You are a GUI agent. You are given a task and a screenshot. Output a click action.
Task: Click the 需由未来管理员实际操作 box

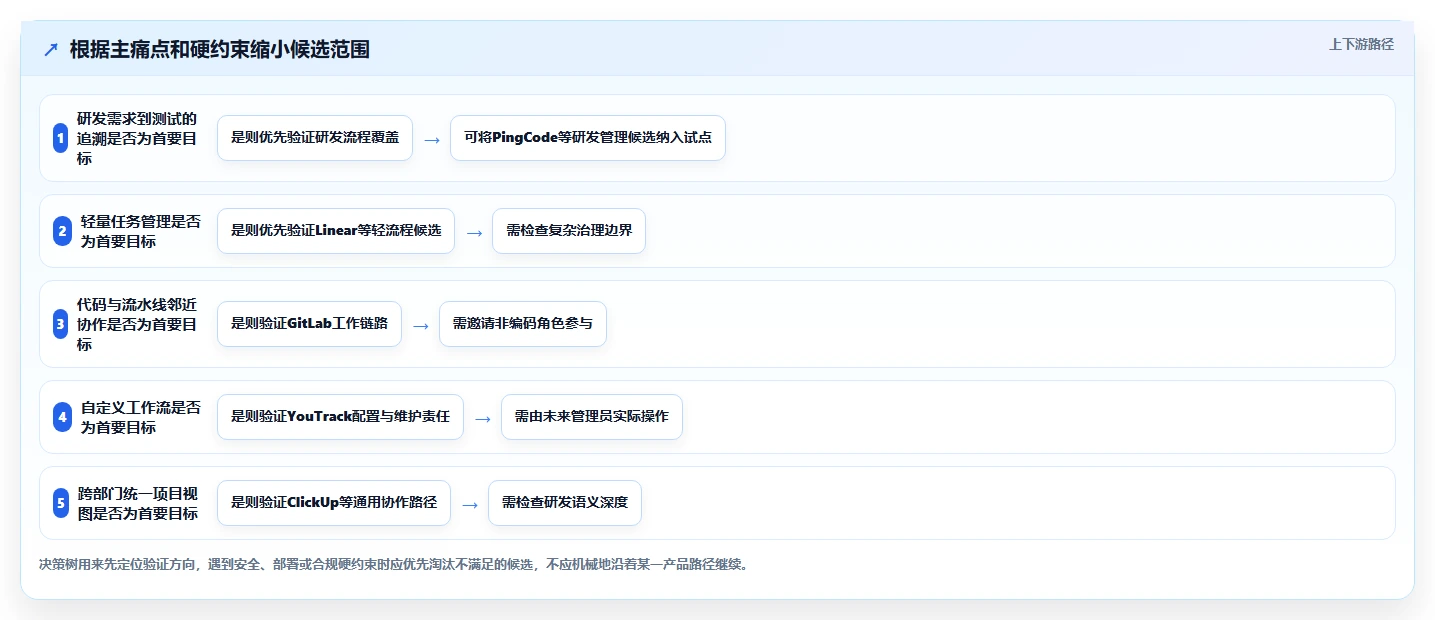coord(592,417)
